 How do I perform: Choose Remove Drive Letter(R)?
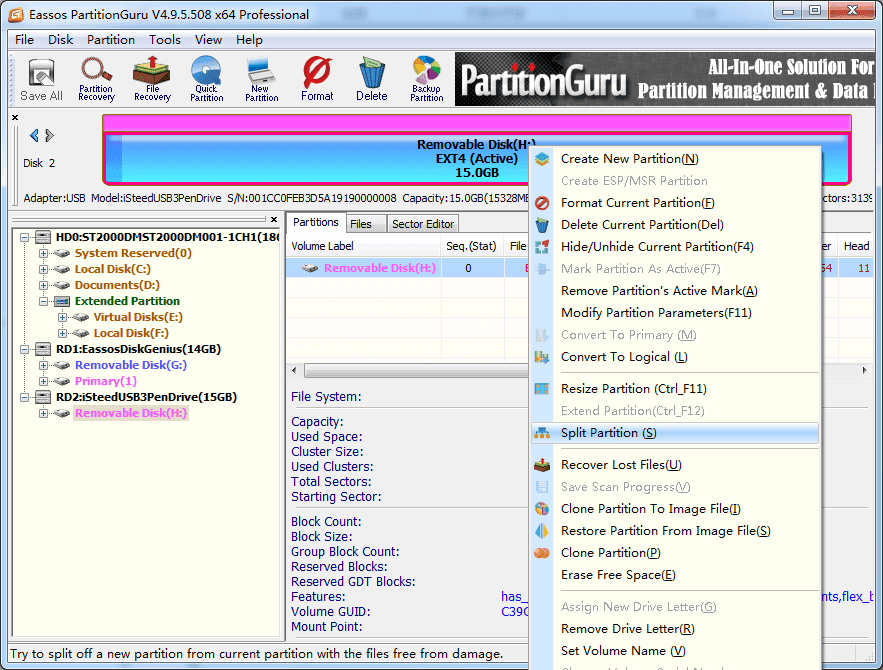click(674, 629)
